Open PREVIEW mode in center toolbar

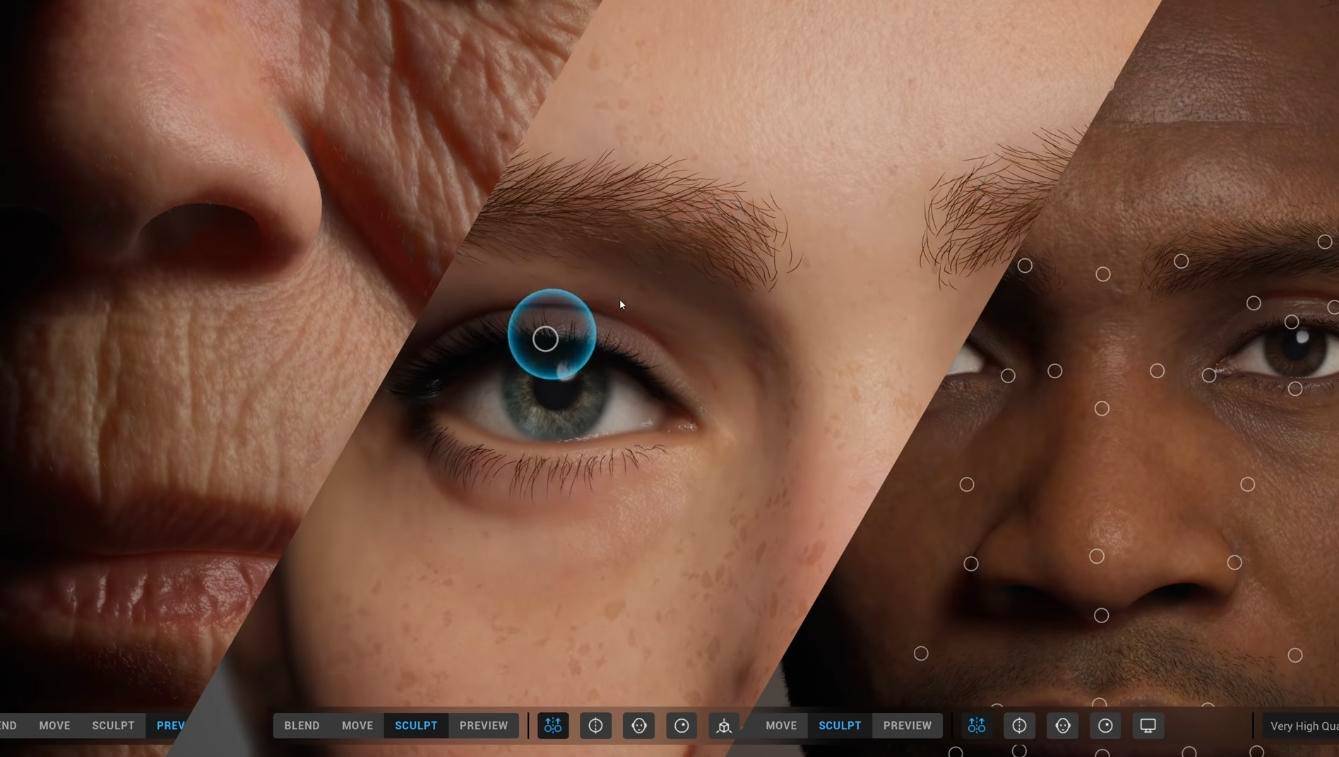pyautogui.click(x=484, y=726)
